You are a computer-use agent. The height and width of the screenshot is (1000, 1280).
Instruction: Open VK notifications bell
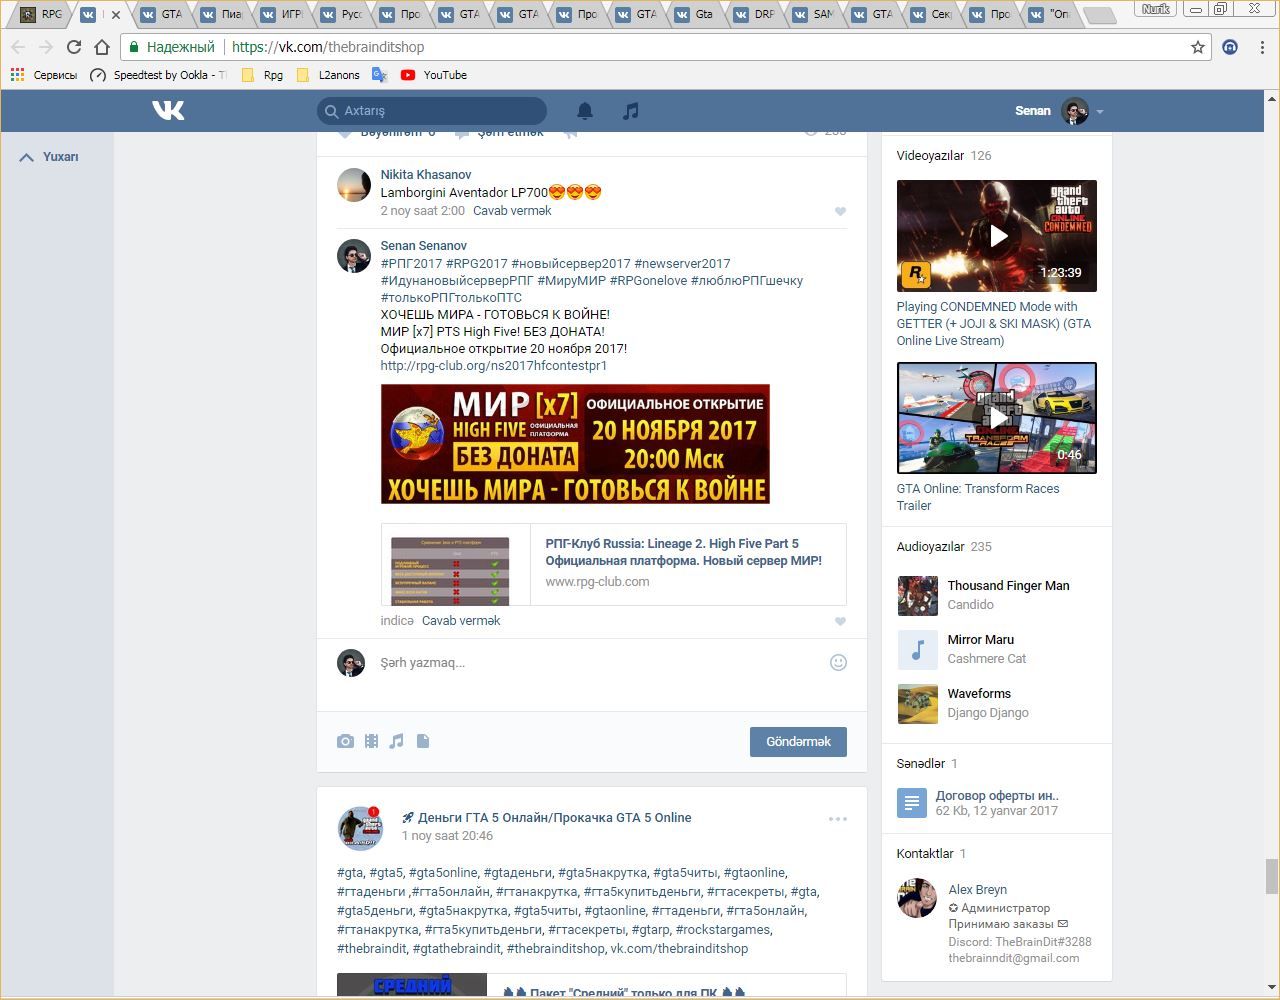click(x=585, y=111)
